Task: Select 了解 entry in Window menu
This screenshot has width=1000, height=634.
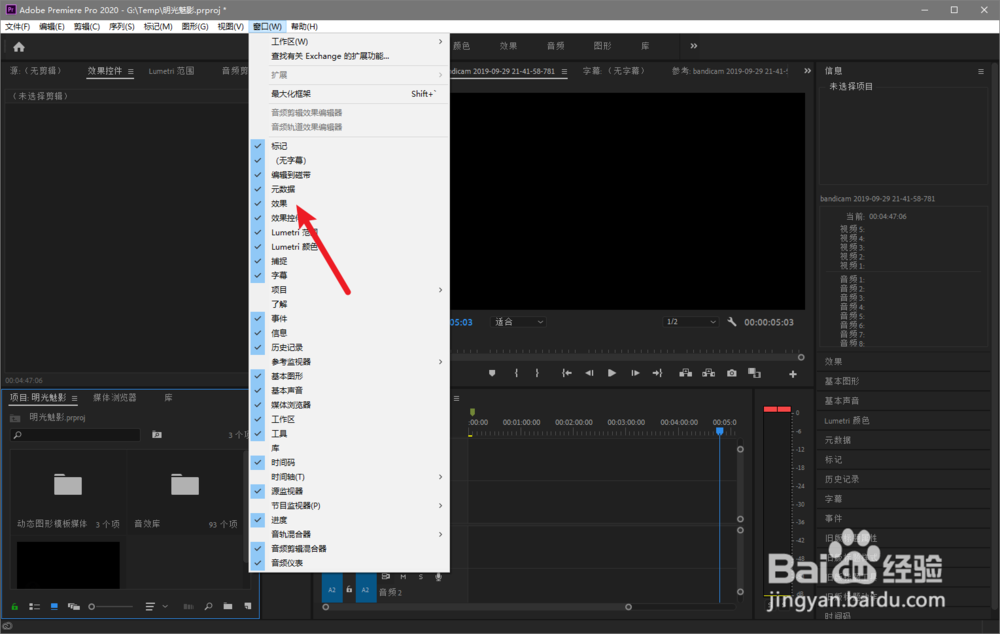Action: [x=349, y=304]
